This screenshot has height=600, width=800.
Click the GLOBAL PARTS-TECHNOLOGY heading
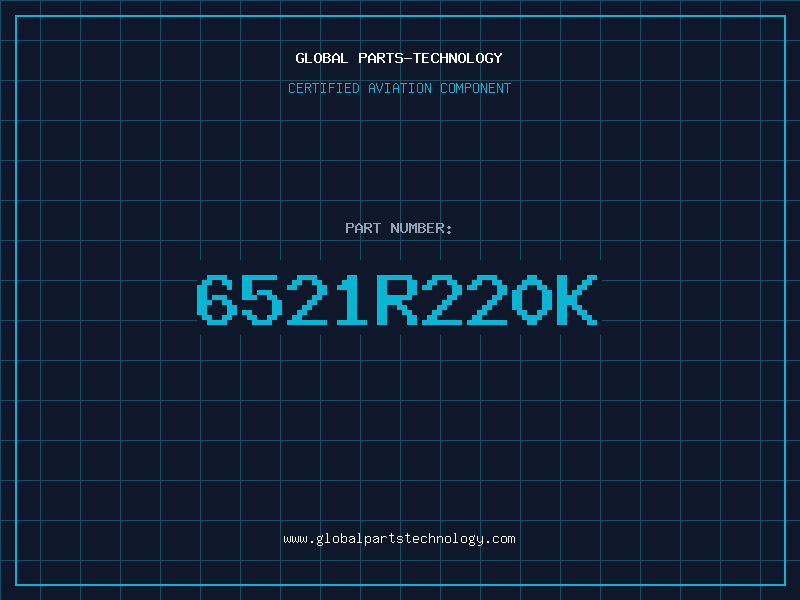click(399, 58)
